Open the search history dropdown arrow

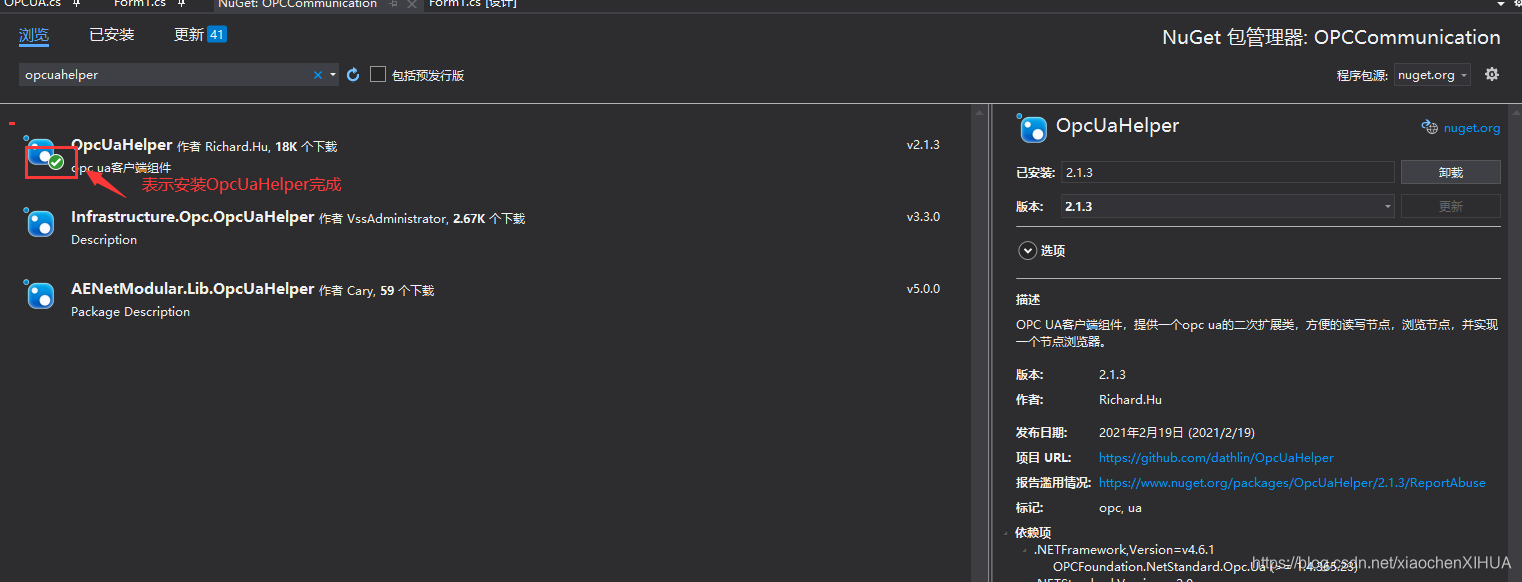tap(333, 75)
